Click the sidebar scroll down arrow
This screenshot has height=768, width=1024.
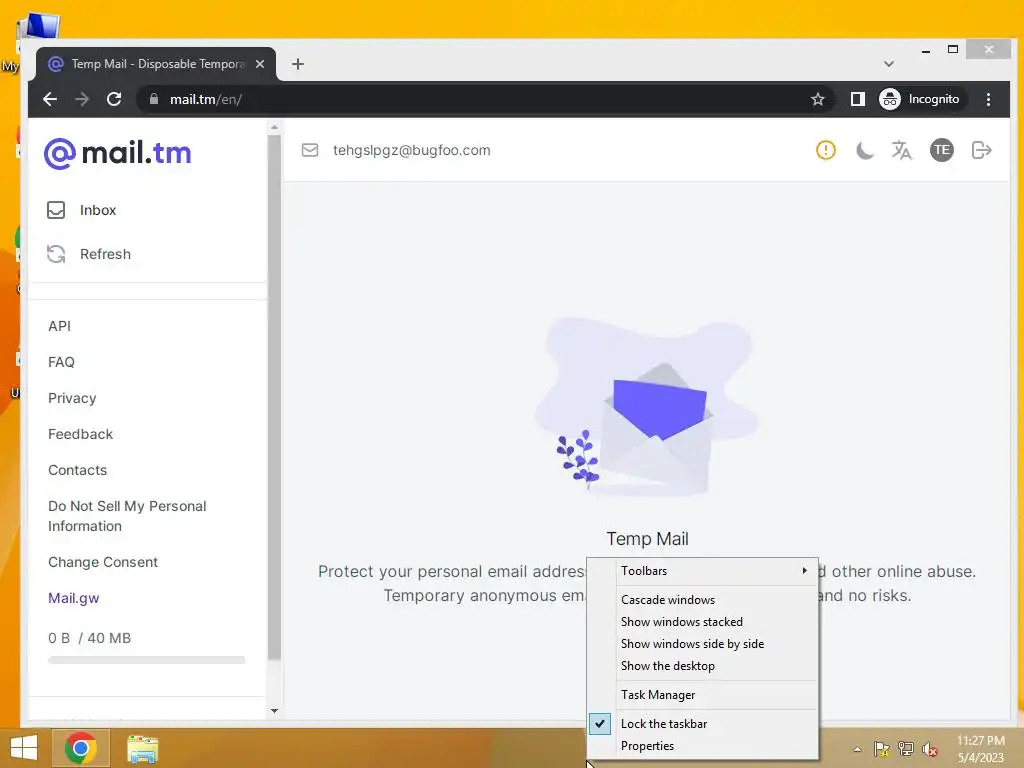click(x=274, y=711)
